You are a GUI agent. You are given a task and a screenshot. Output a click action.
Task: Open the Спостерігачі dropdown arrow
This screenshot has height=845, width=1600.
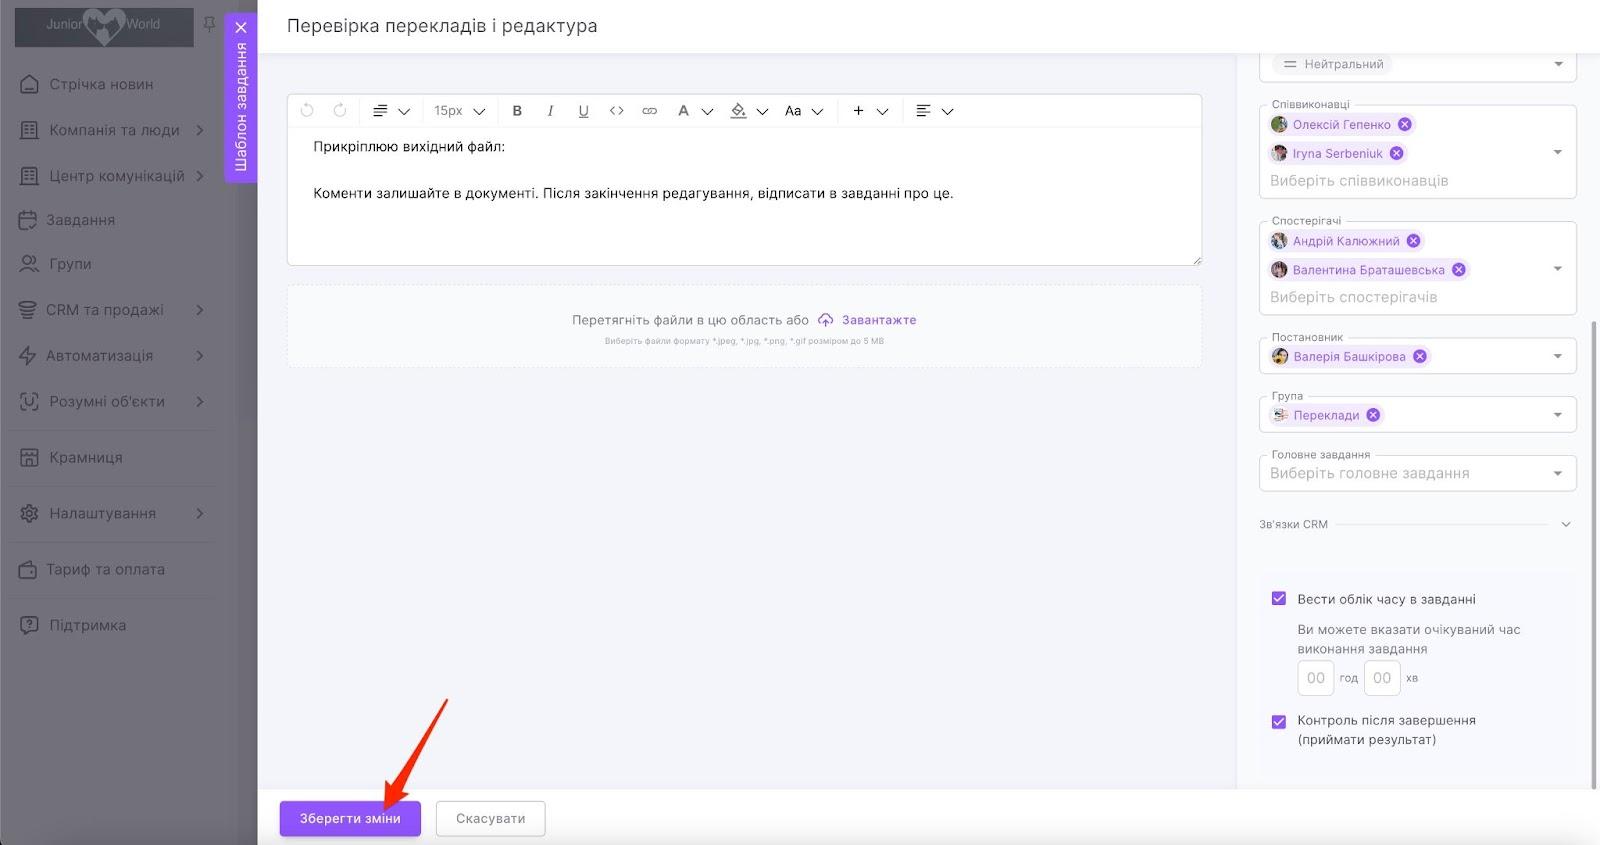1558,269
